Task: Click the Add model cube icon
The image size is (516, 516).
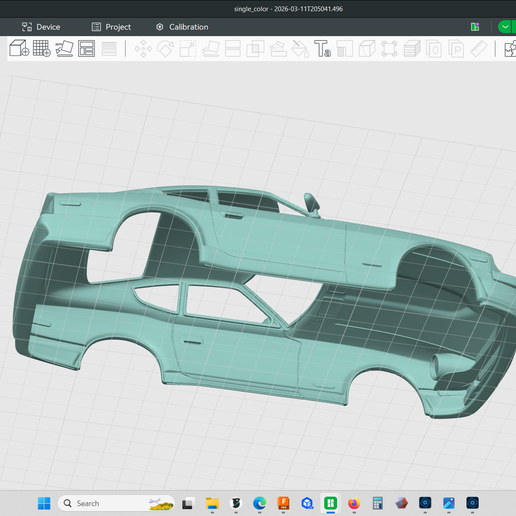Action: (x=19, y=49)
